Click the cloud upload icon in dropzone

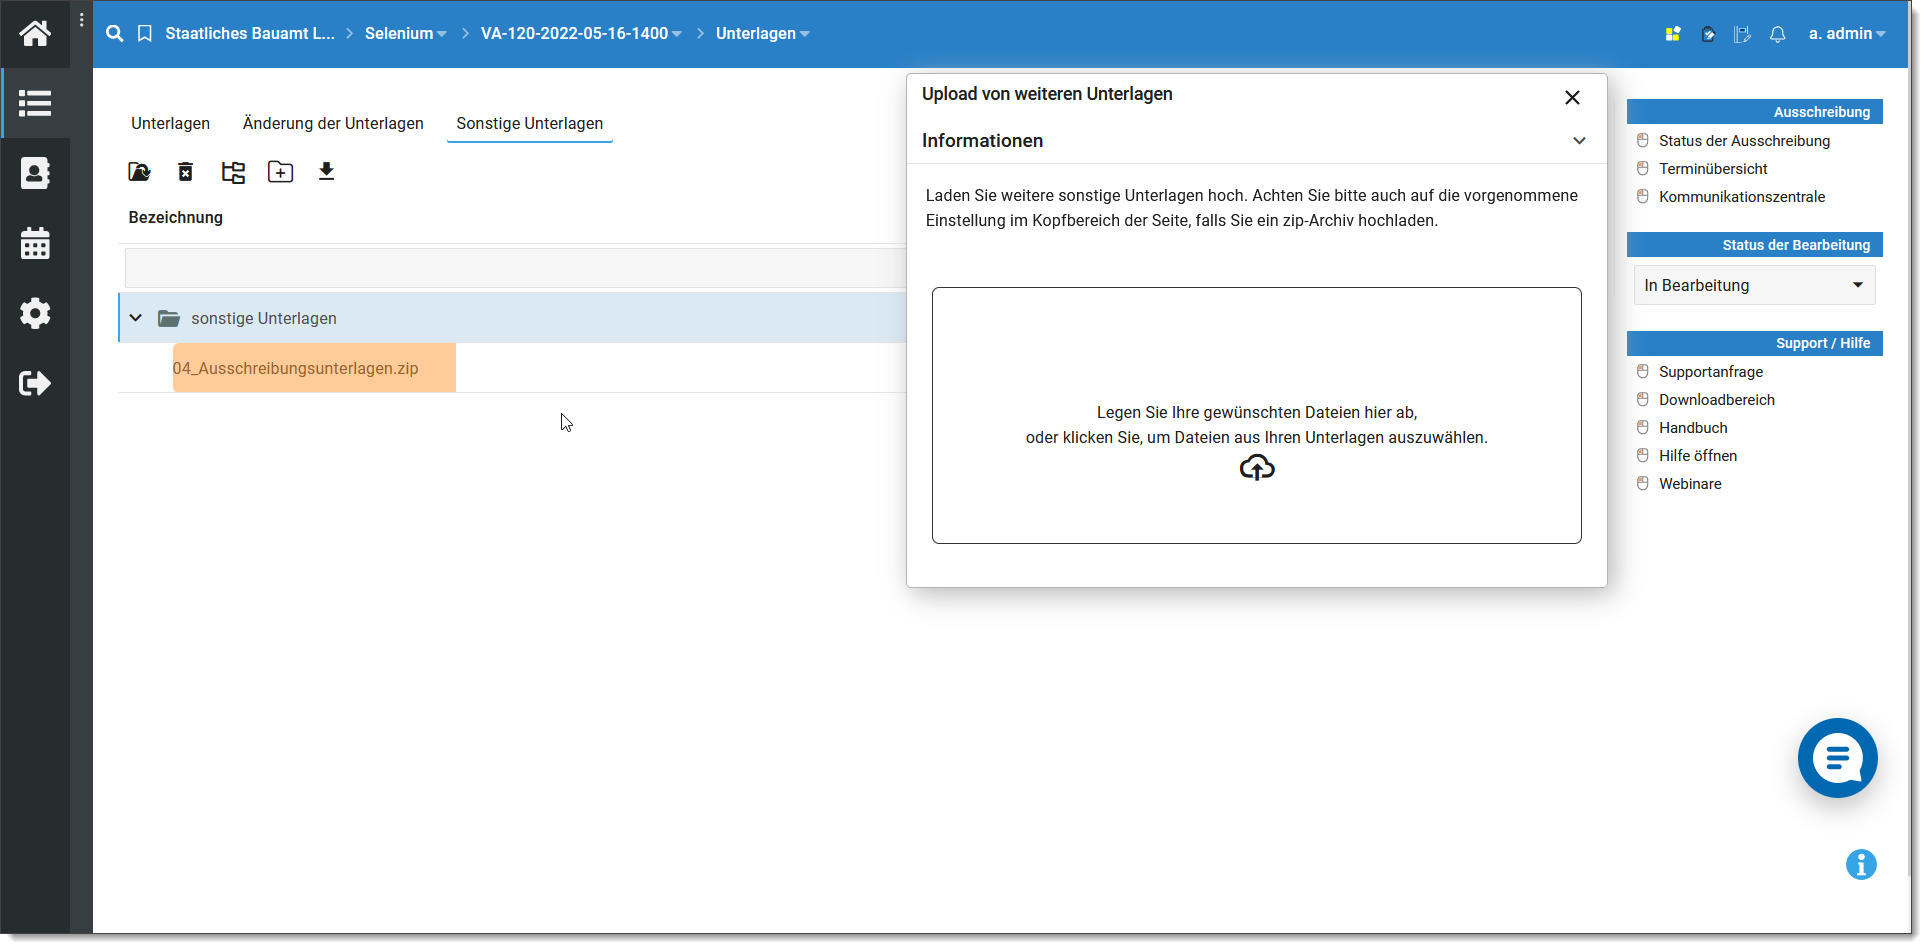tap(1256, 468)
